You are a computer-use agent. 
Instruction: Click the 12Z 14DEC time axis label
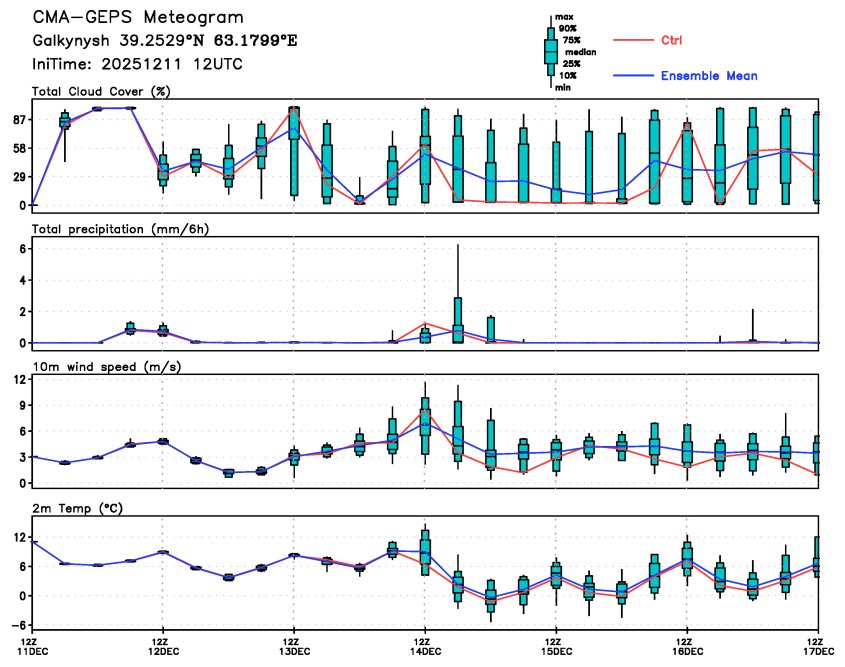click(427, 647)
